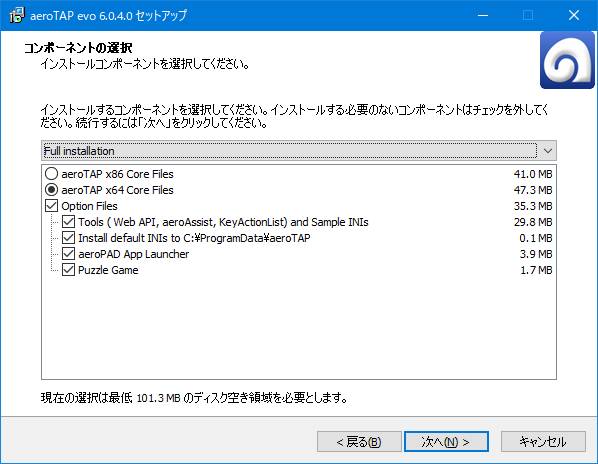Proceed with the 次へ(N) button
This screenshot has width=598, height=464.
(x=446, y=442)
